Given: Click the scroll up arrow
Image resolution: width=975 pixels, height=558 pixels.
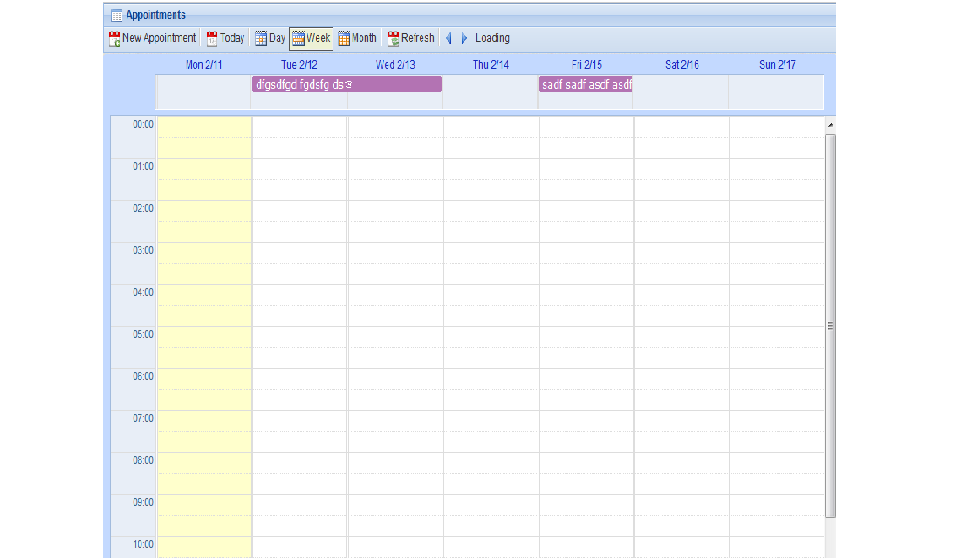Looking at the screenshot, I should point(830,124).
